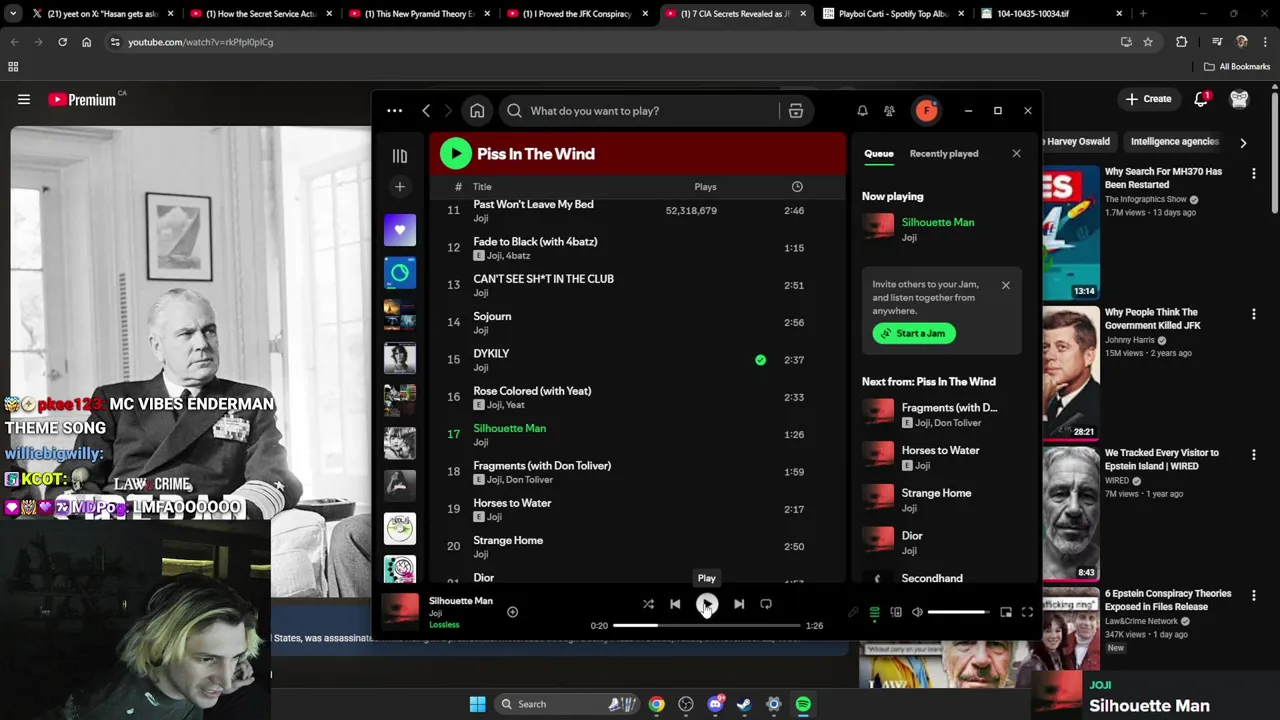Image resolution: width=1280 pixels, height=720 pixels.
Task: Open Spotify notifications bell
Action: (x=862, y=111)
